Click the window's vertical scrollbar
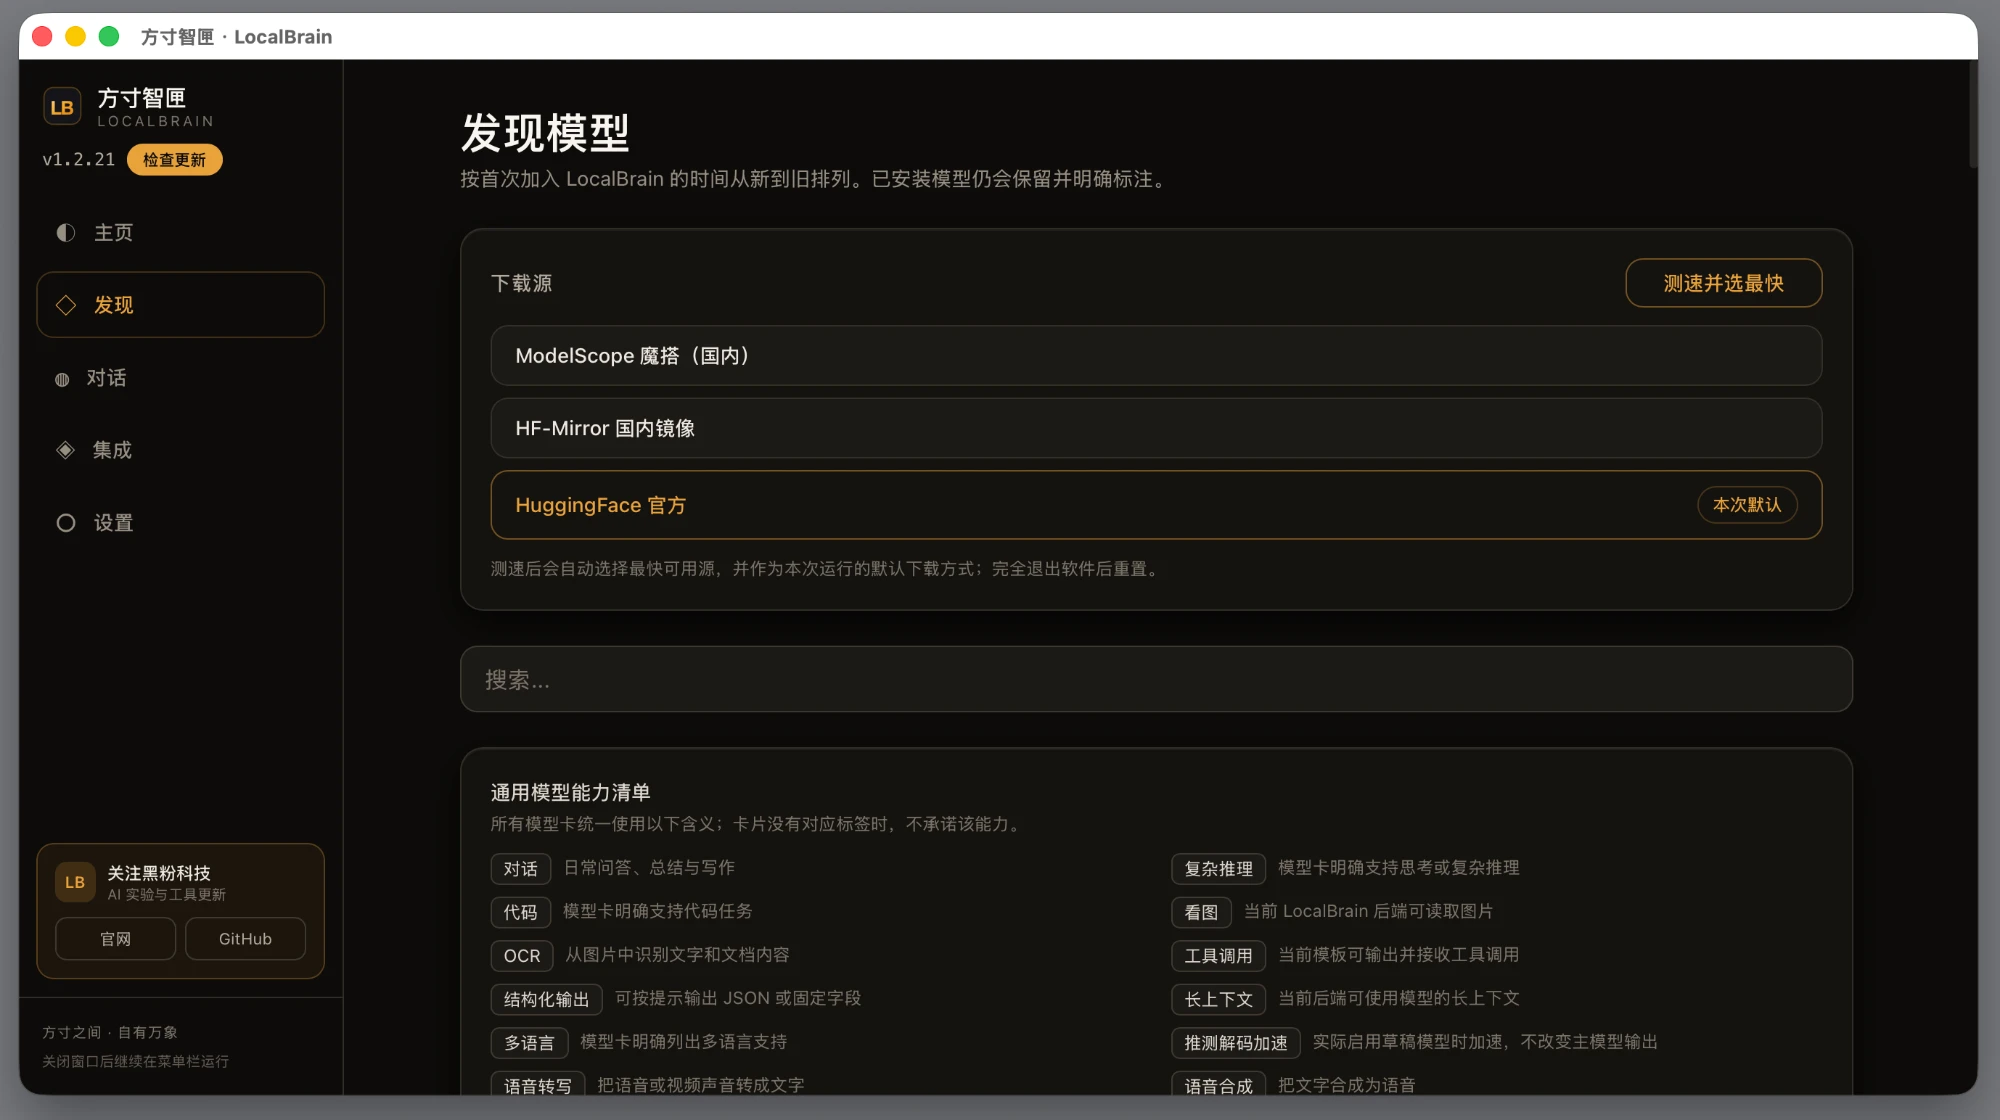2000x1120 pixels. (x=1972, y=115)
